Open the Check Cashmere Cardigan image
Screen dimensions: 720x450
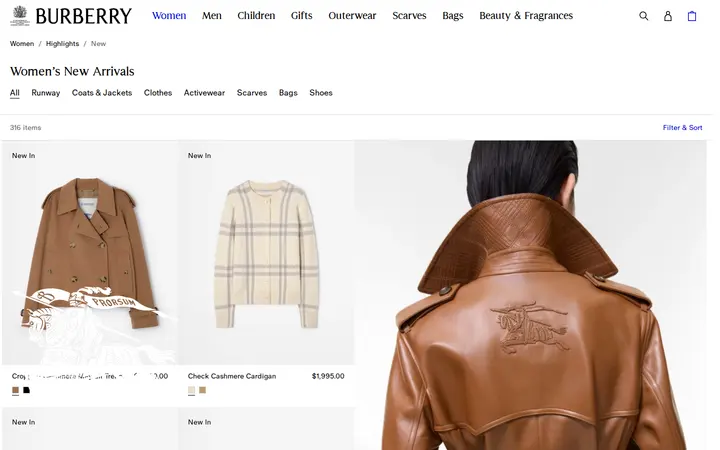tap(266, 253)
